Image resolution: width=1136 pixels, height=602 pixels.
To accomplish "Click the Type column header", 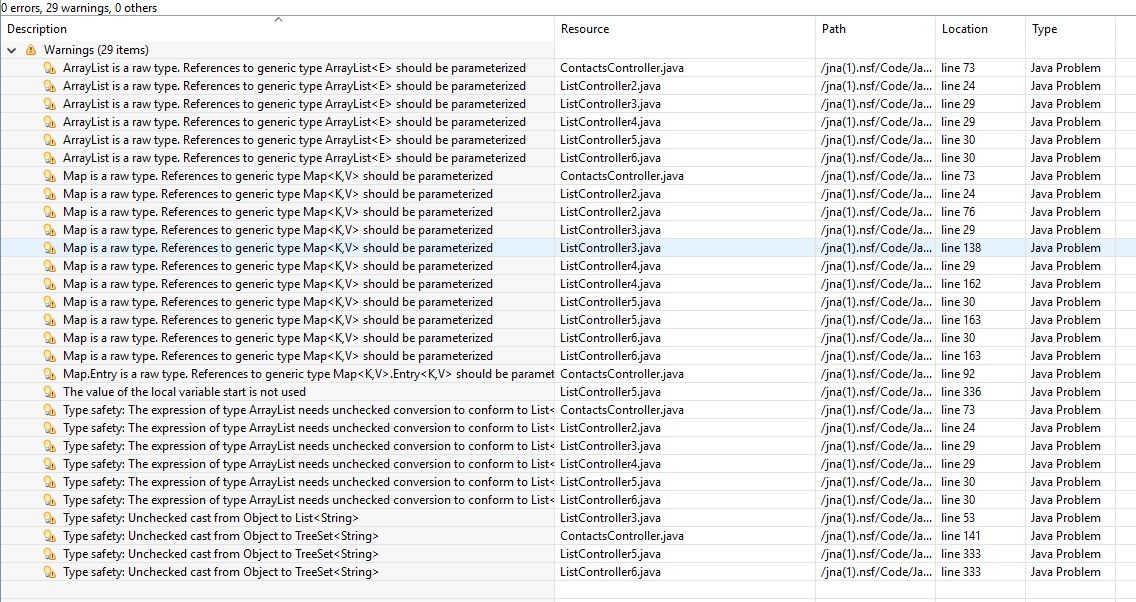I will [1044, 29].
